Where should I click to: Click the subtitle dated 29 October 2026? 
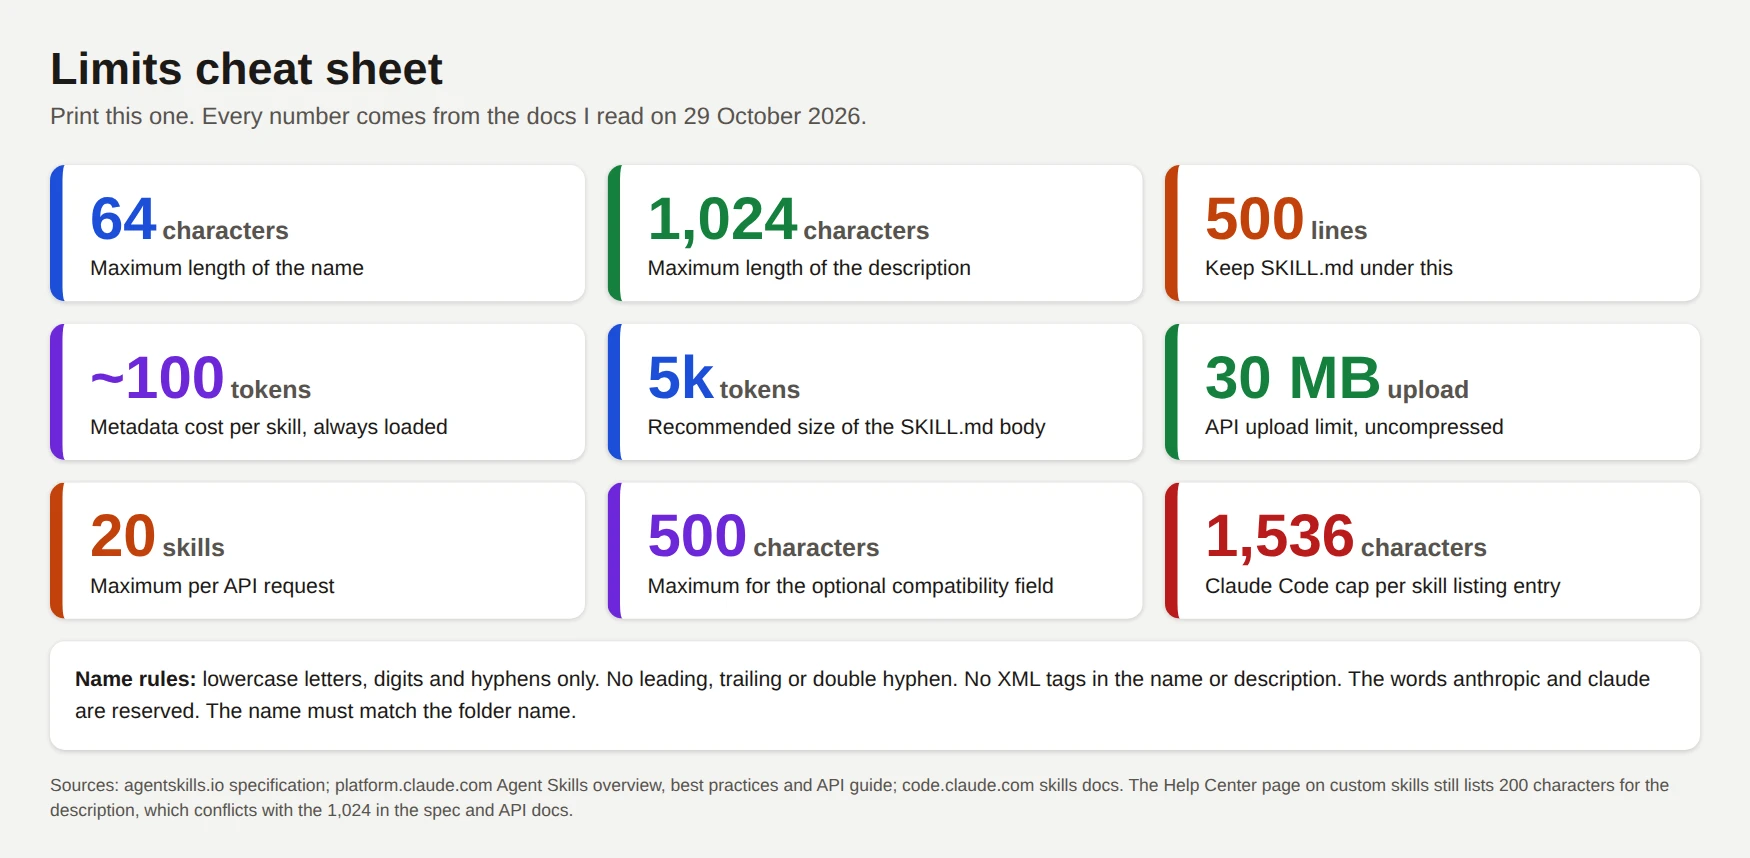(x=458, y=116)
